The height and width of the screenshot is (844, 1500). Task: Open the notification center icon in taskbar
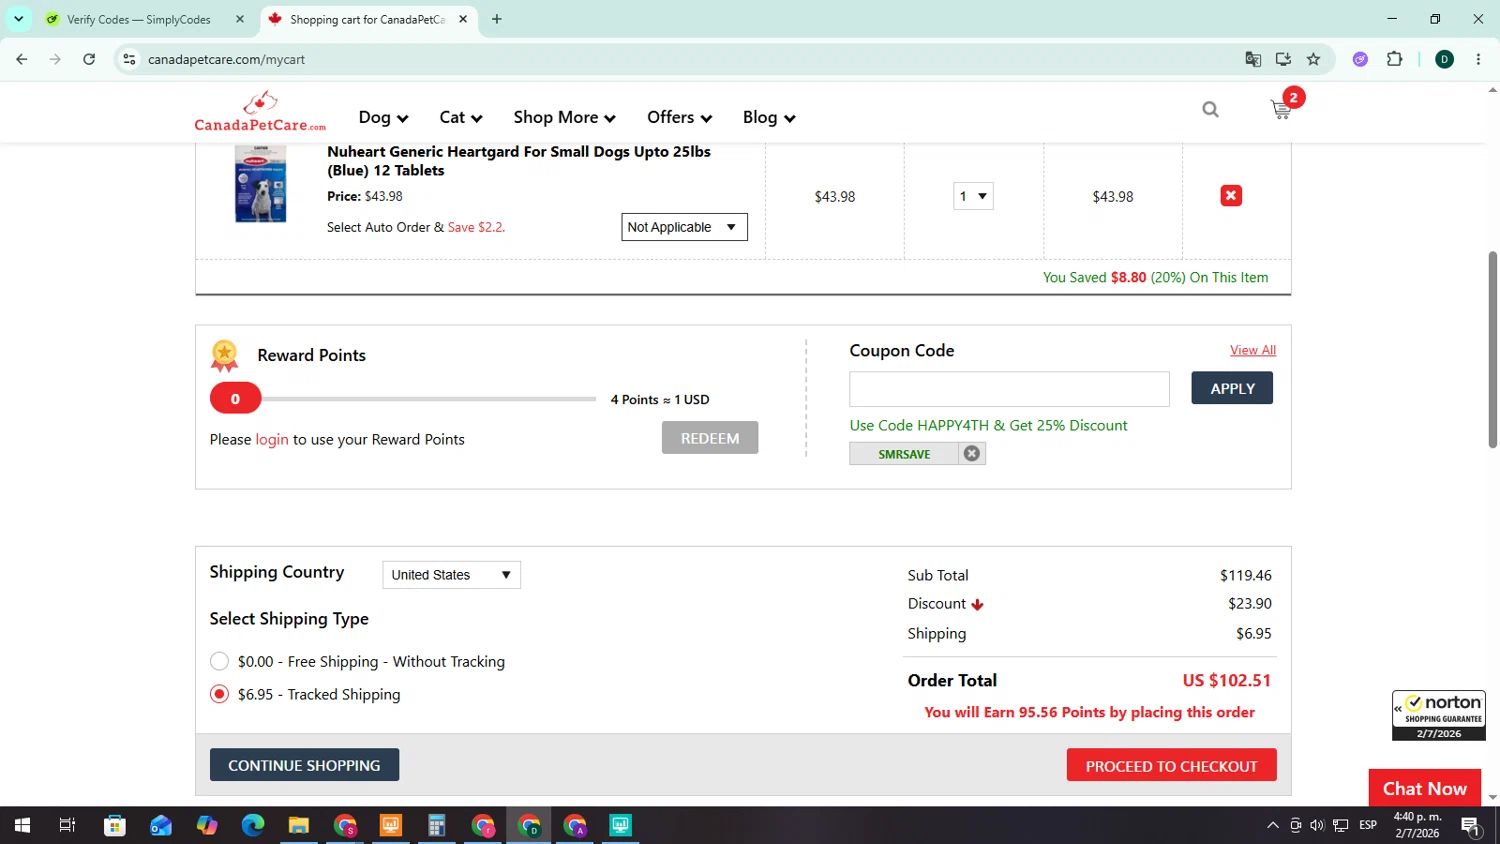1470,825
